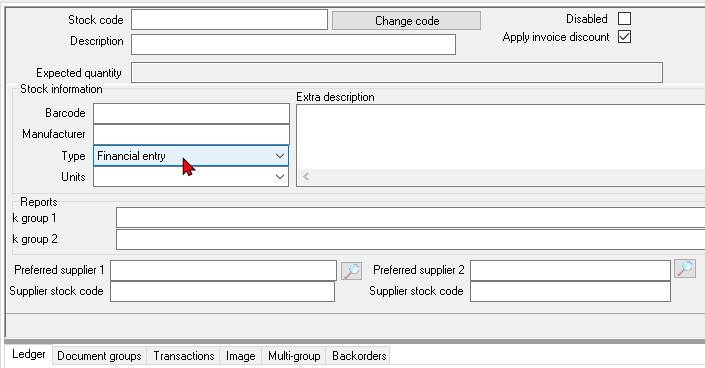
Task: Click the Preferred supplier 1 field
Action: 223,270
